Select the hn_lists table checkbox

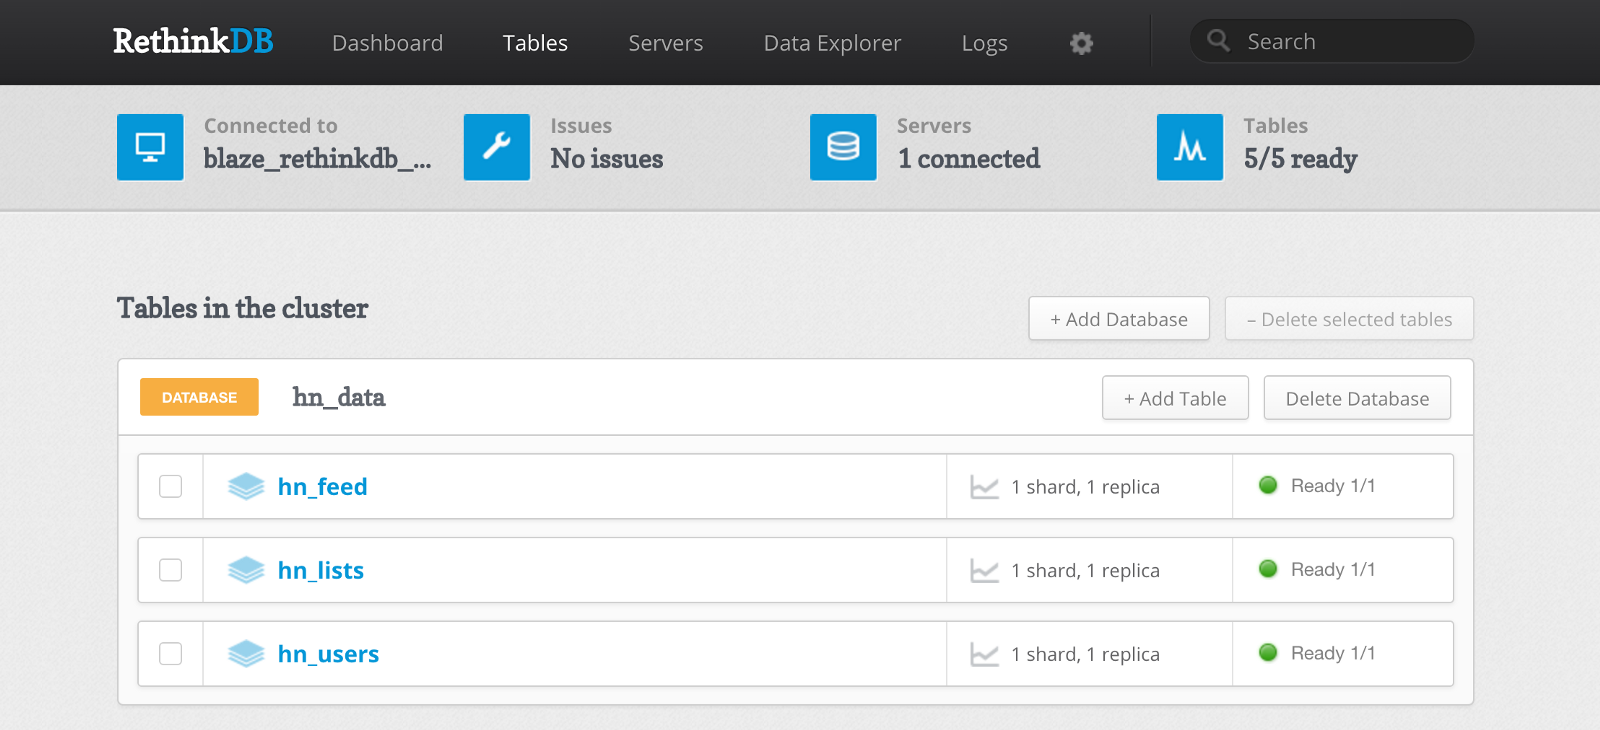coord(171,570)
